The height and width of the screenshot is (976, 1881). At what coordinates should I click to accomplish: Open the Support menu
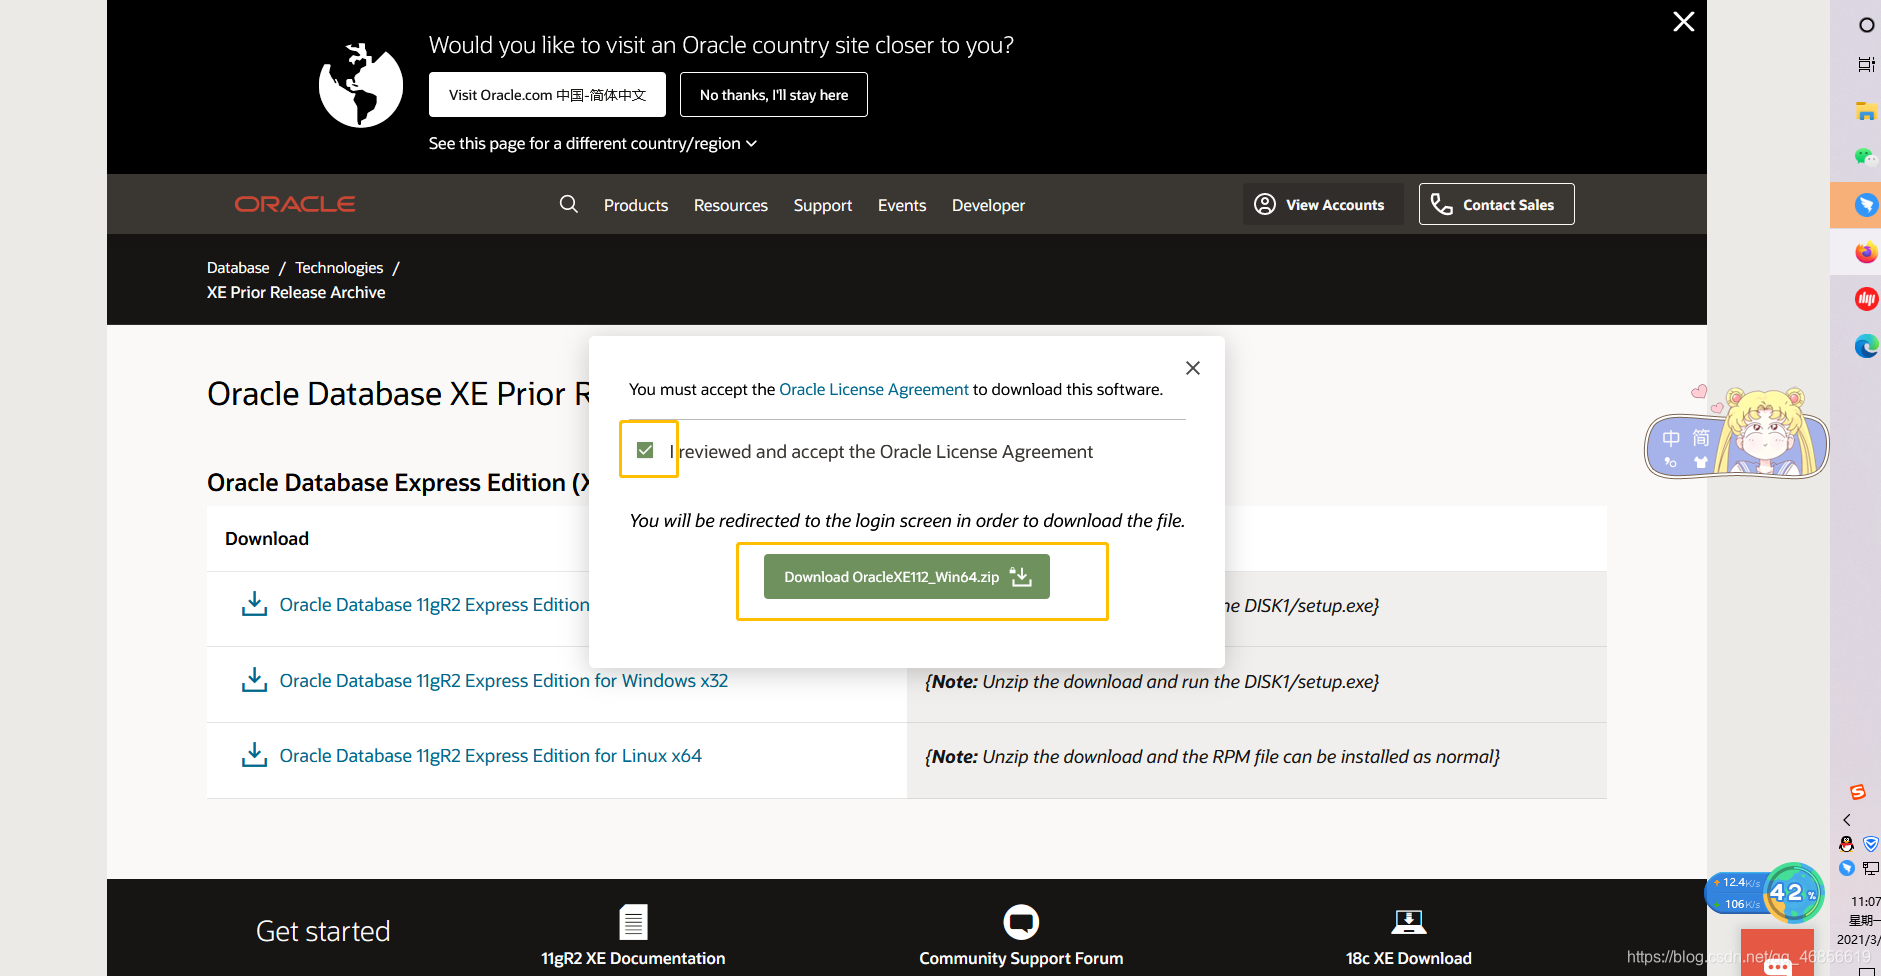(823, 205)
